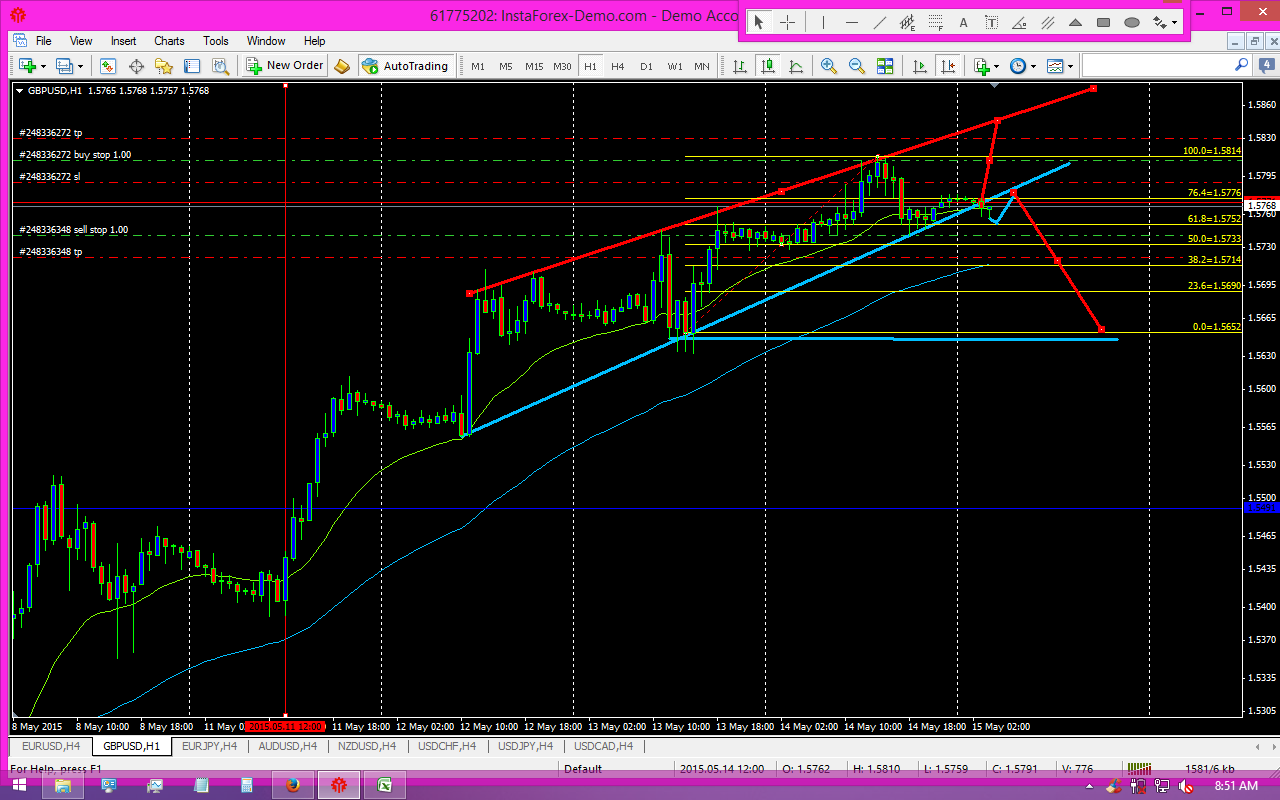Enable chart auto scroll

[919, 66]
